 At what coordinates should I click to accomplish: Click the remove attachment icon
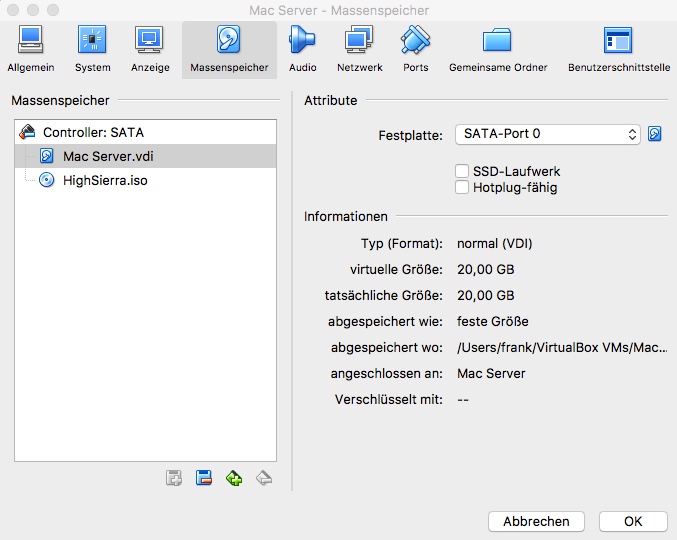pos(264,478)
